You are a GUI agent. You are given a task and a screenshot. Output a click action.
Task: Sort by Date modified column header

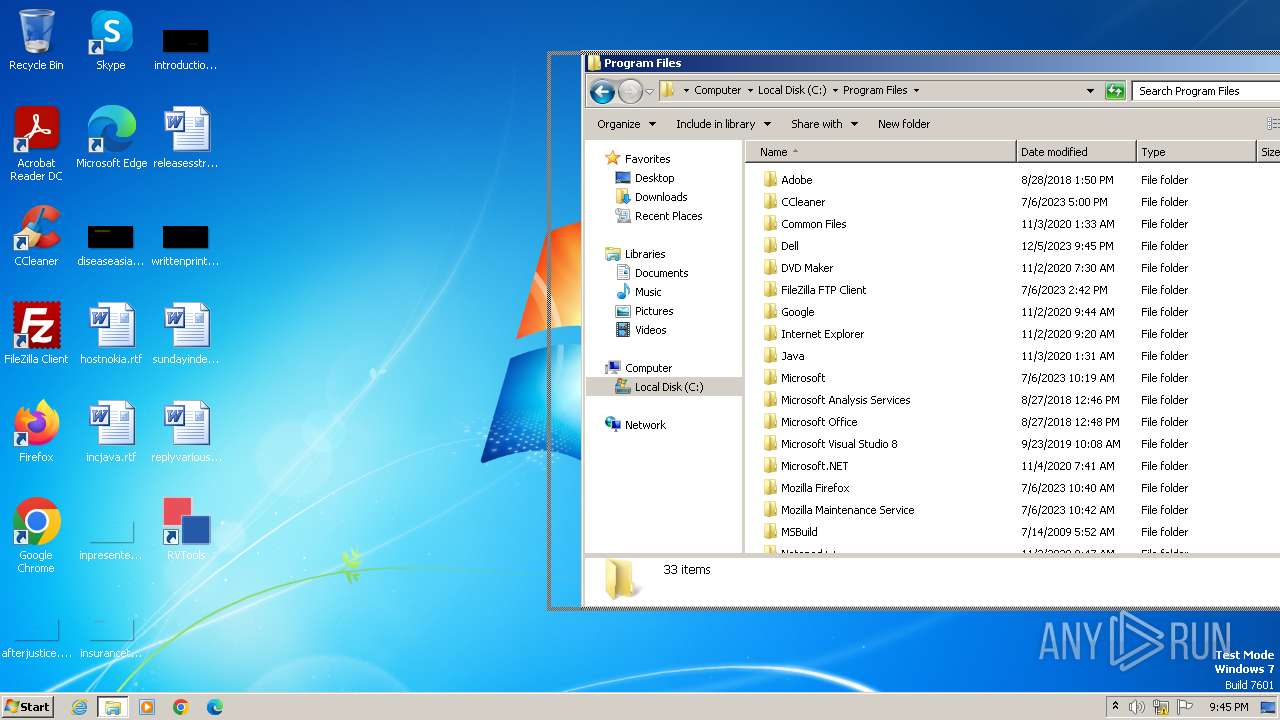click(1076, 152)
